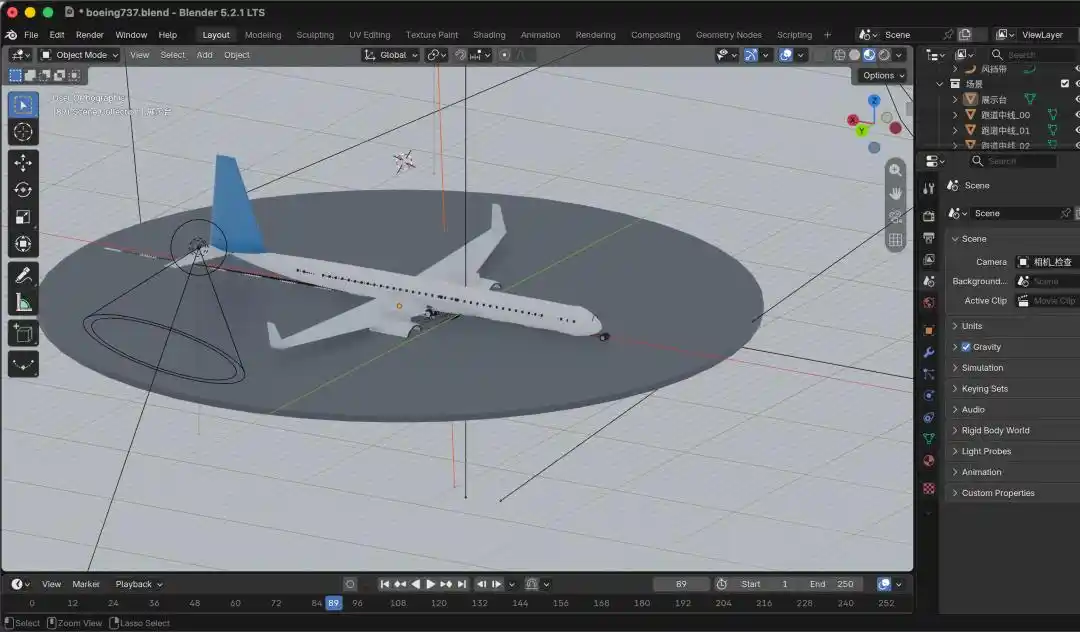Activate the Add Cube tool
Image resolution: width=1080 pixels, height=632 pixels.
(x=23, y=334)
